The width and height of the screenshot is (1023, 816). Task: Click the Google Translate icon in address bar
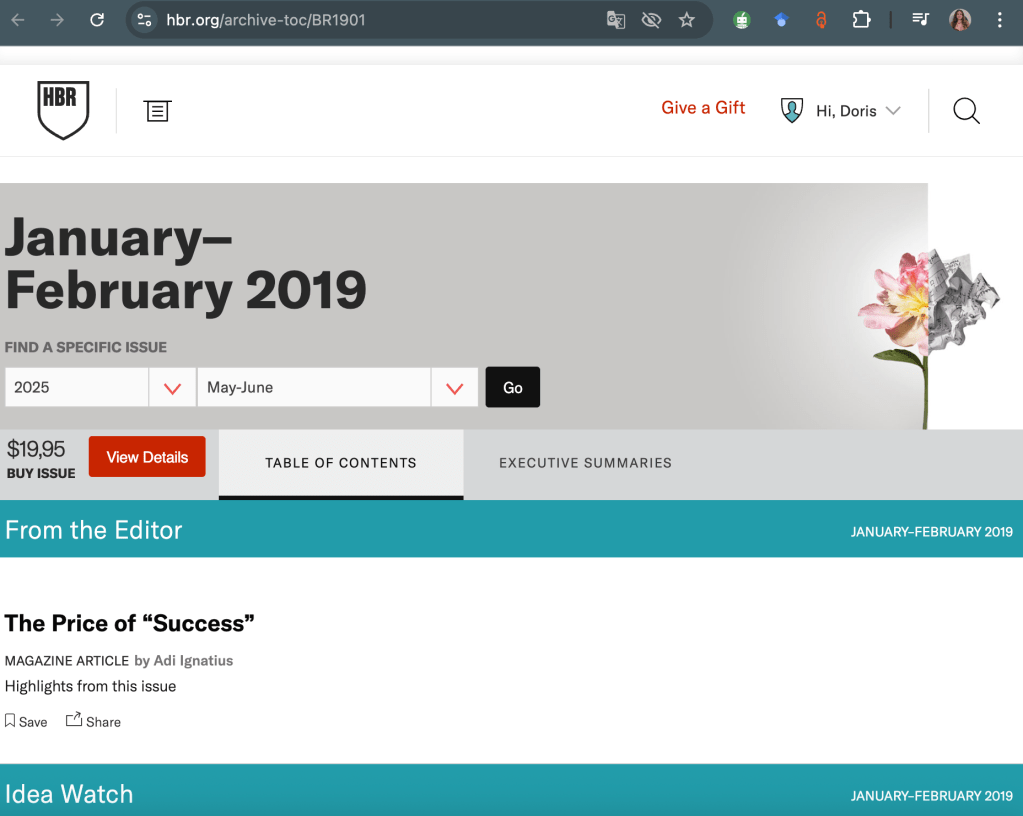click(x=616, y=20)
